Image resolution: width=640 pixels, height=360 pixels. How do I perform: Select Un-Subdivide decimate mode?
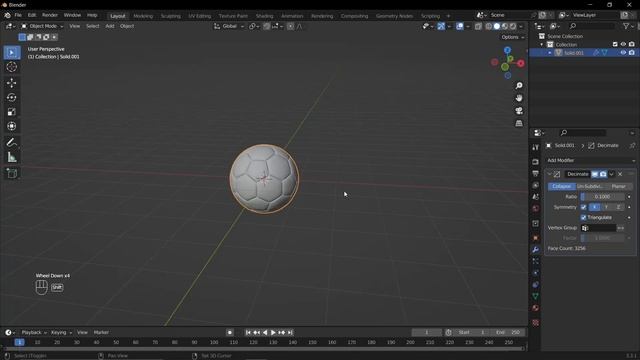pos(590,187)
